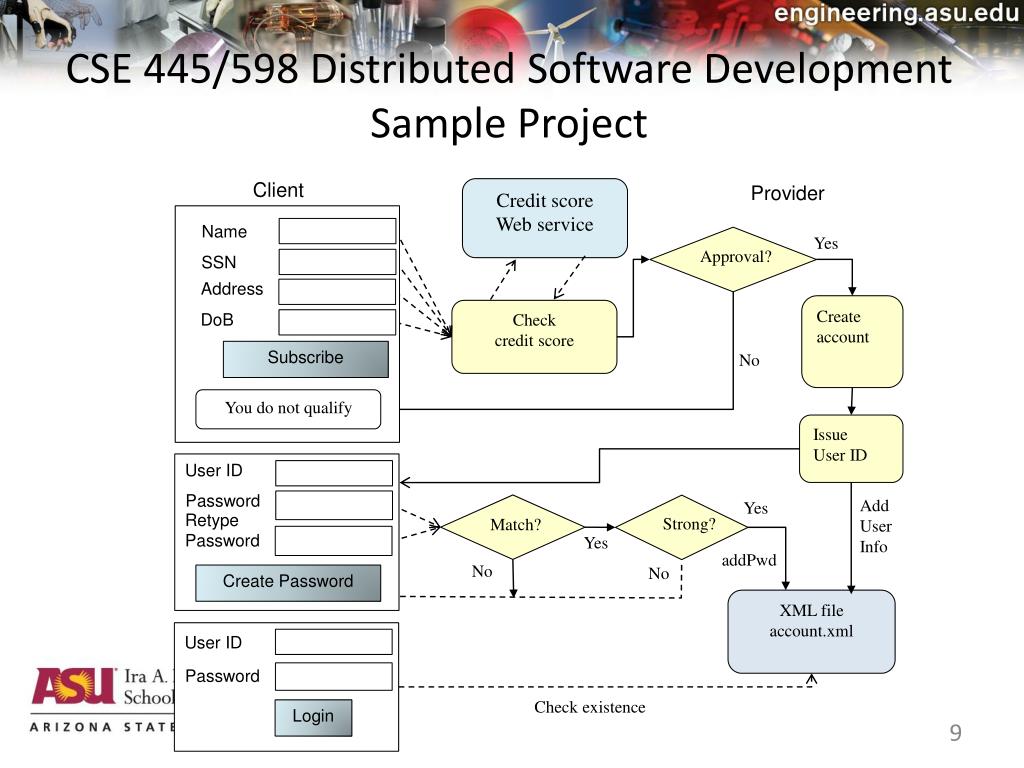Click Password field above Retype Password
Image resolution: width=1024 pixels, height=768 pixels.
coord(334,505)
